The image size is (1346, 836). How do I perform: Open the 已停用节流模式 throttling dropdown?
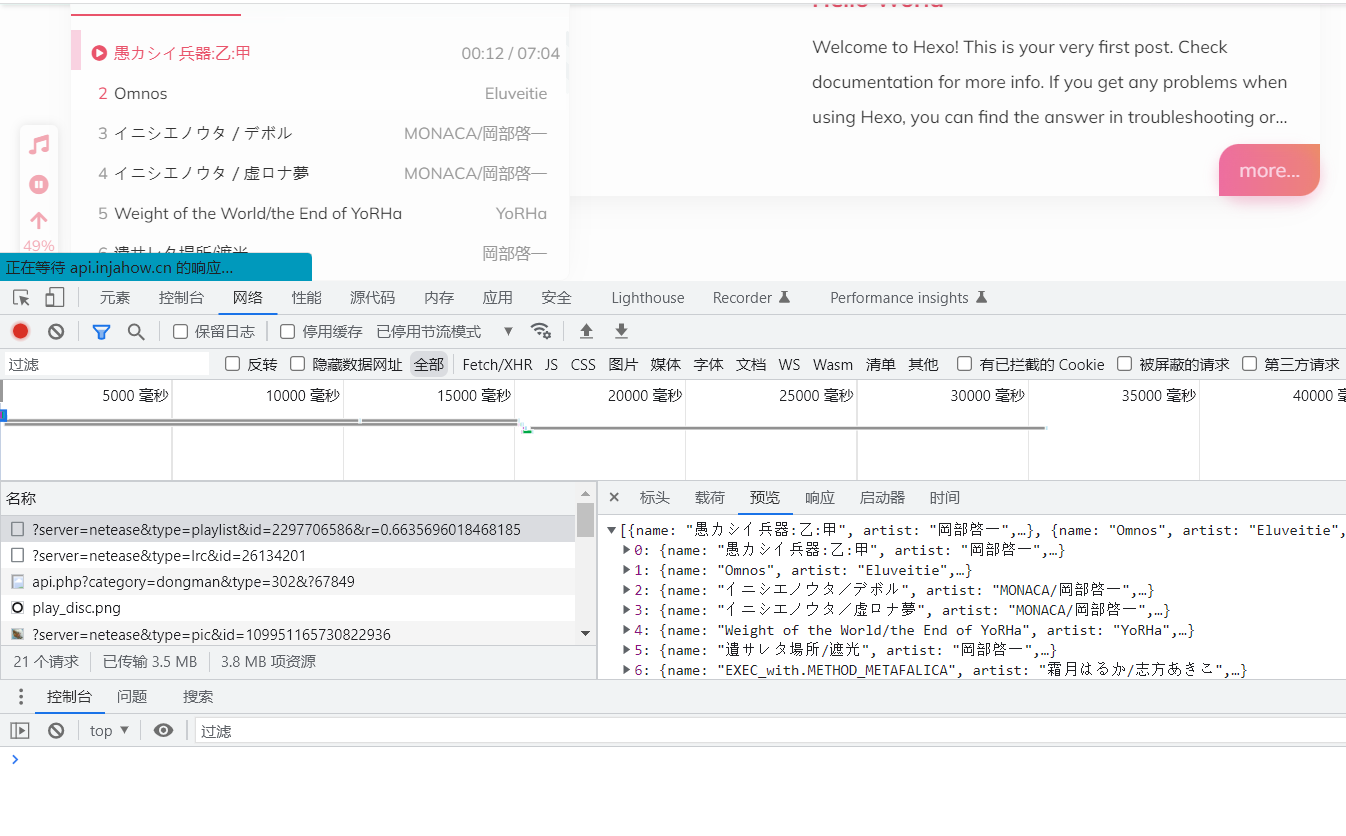pyautogui.click(x=444, y=332)
